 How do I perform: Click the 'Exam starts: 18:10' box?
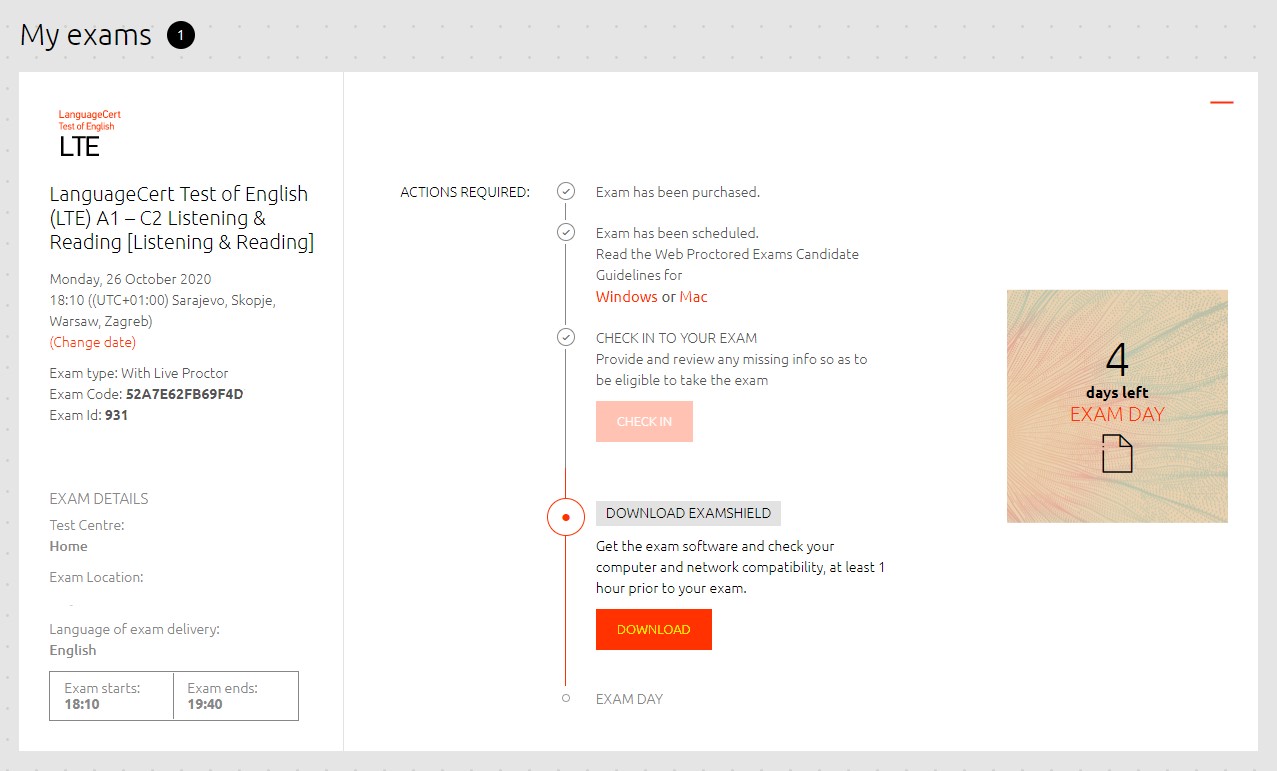pyautogui.click(x=112, y=696)
